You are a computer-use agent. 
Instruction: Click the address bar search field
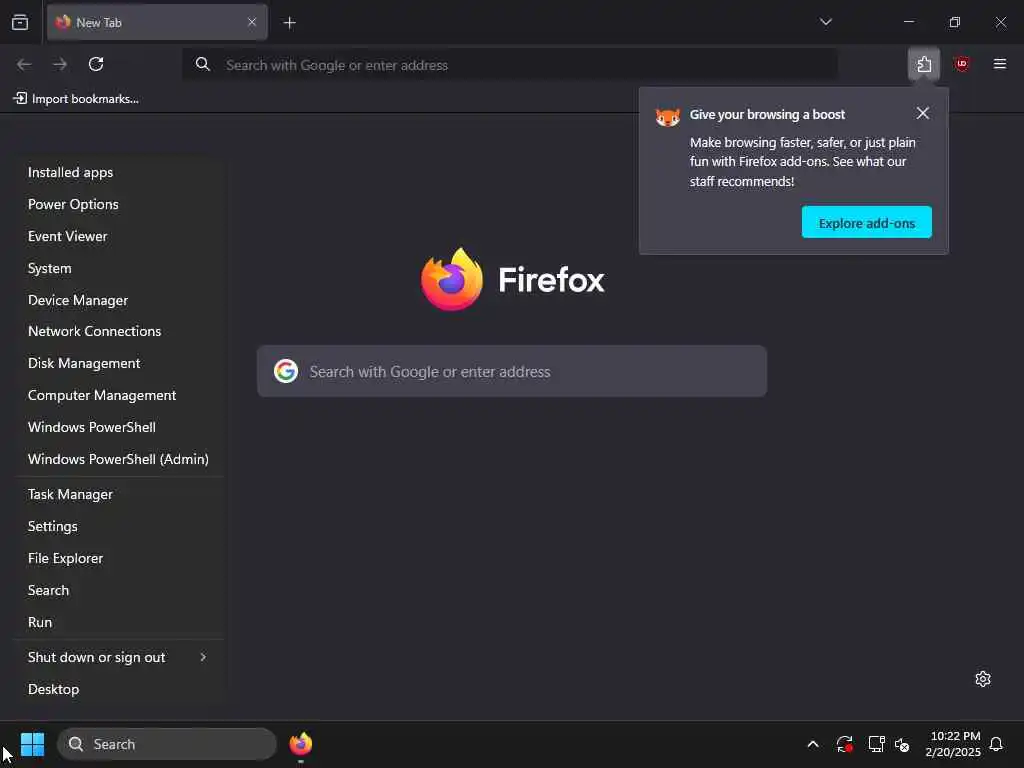[x=509, y=65]
